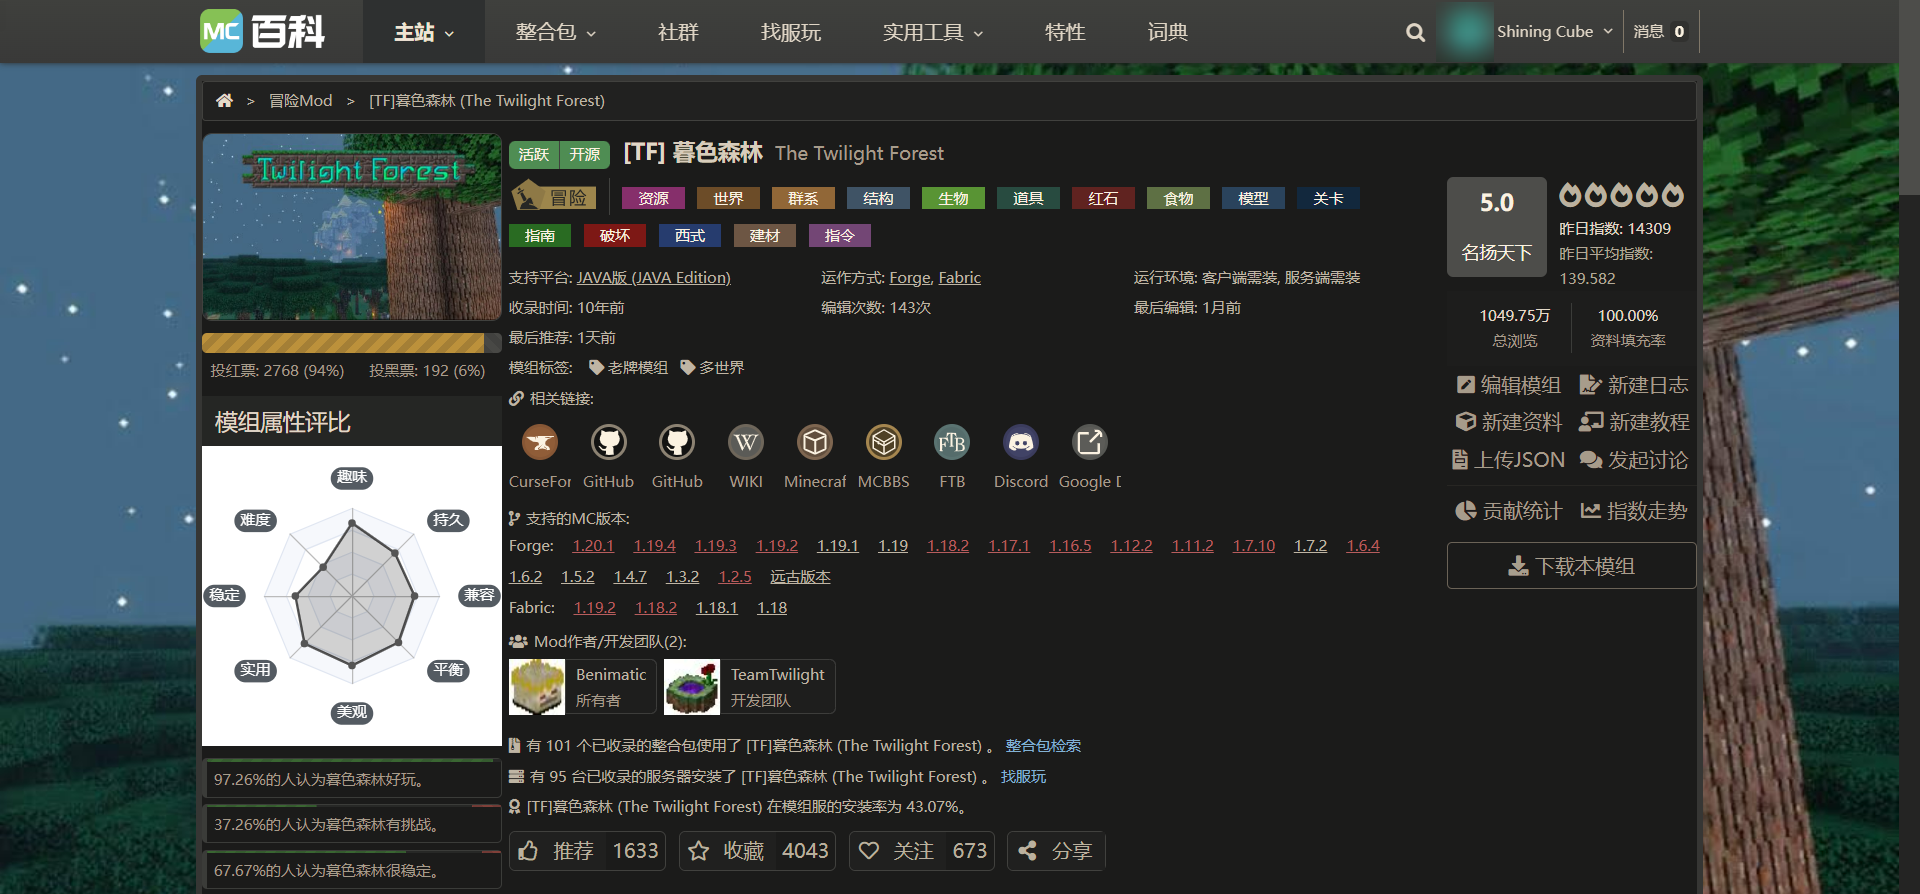Click the page vertical scrollbar
Viewport: 1920px width, 894px height.
tap(1909, 97)
